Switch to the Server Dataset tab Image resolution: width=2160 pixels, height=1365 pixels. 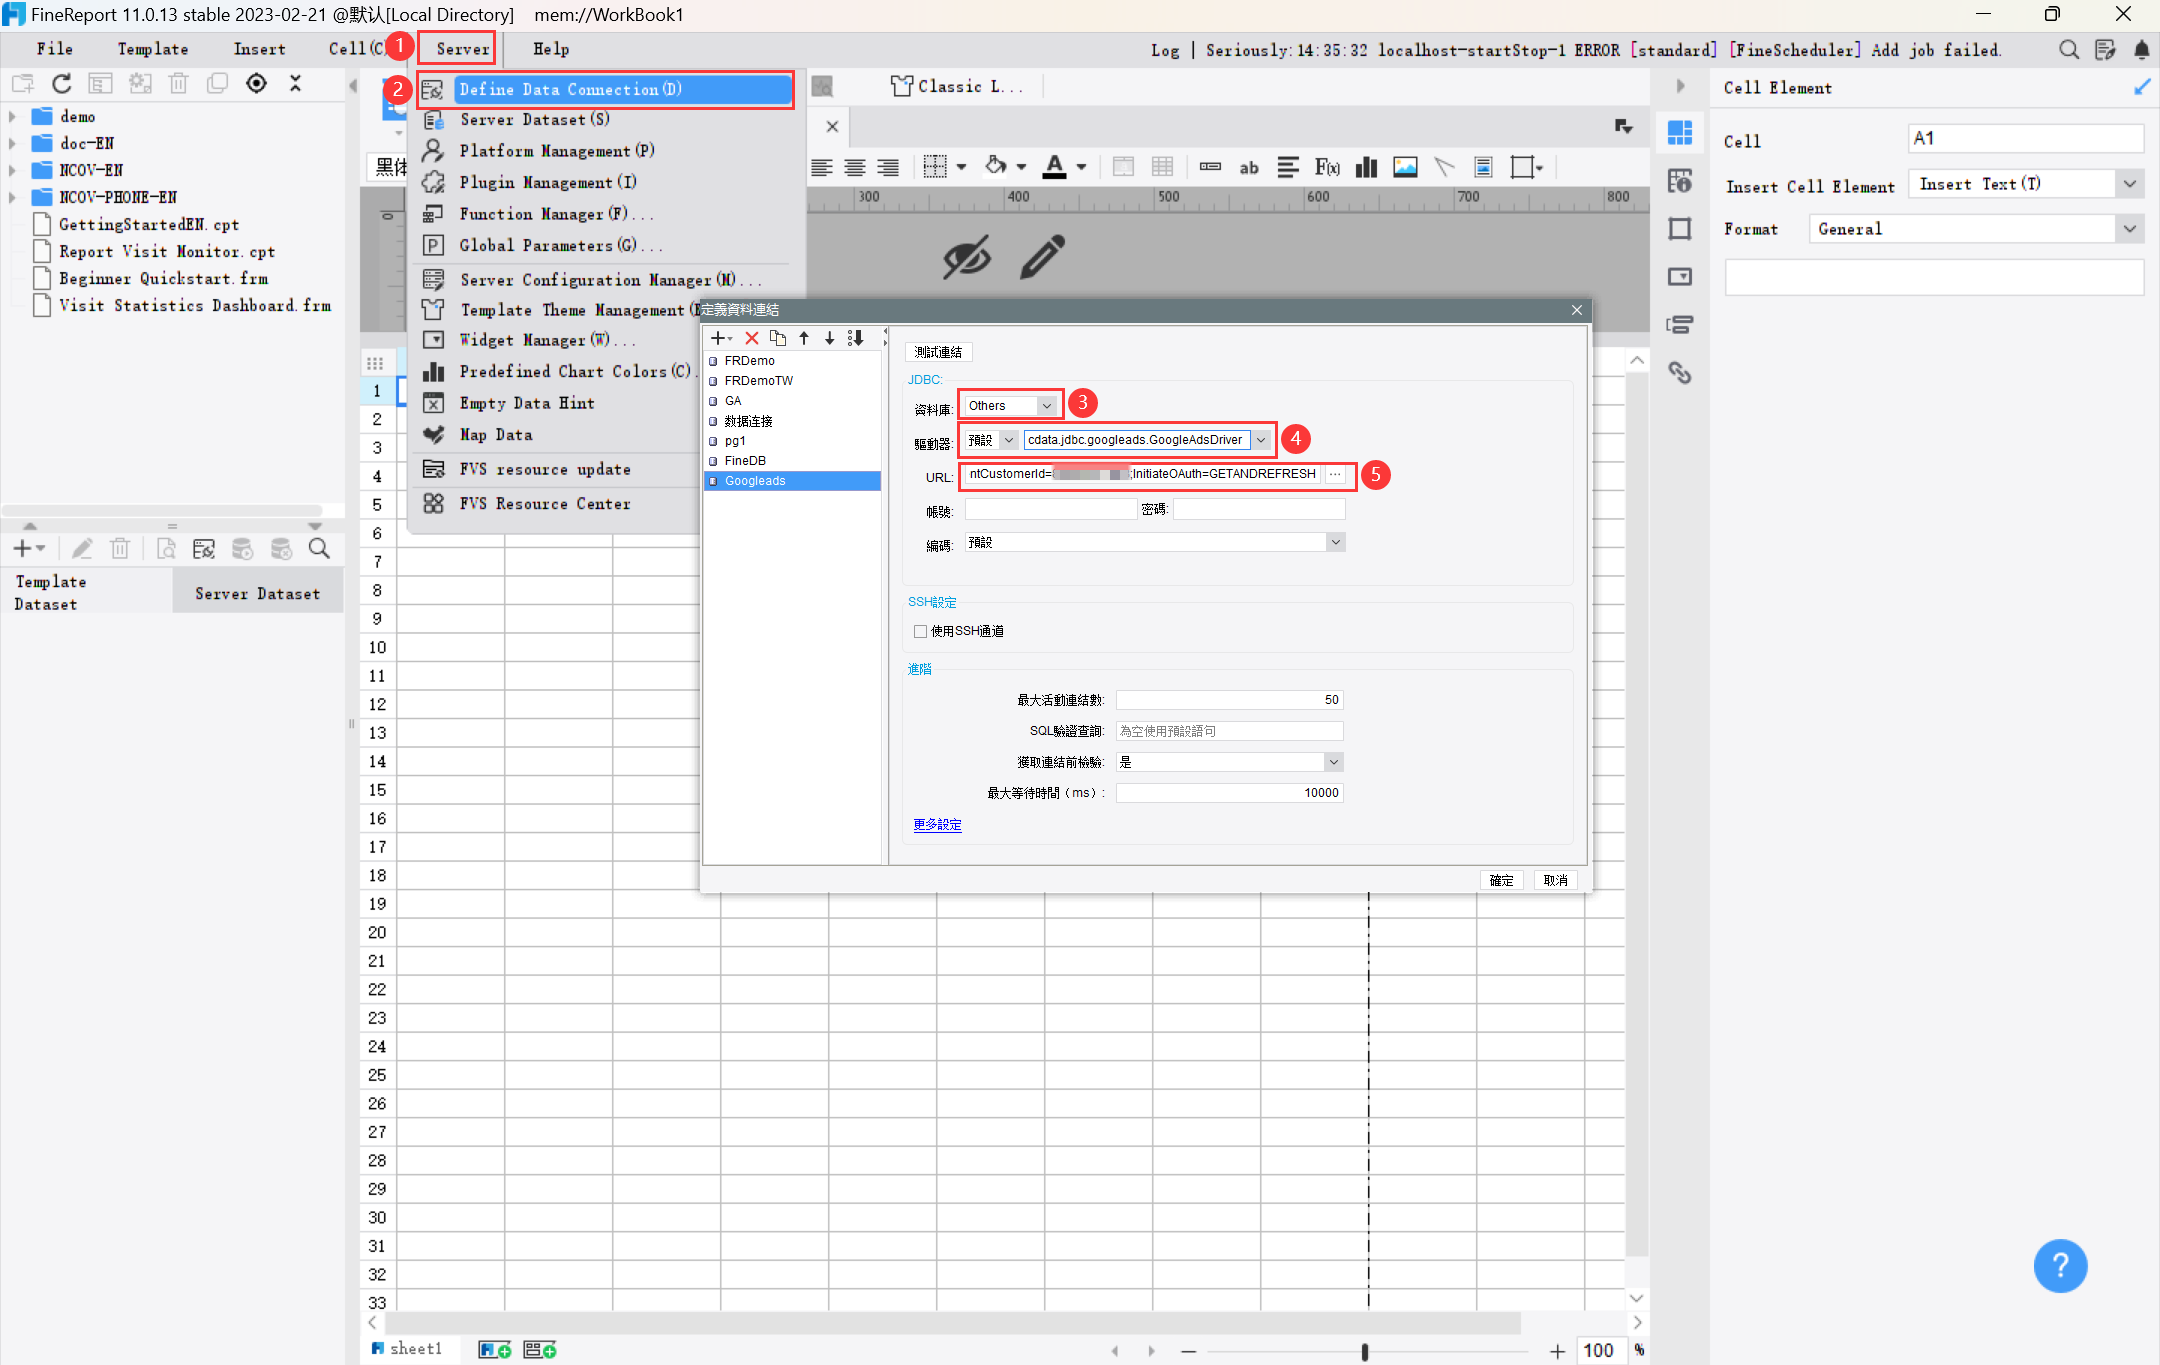257,592
